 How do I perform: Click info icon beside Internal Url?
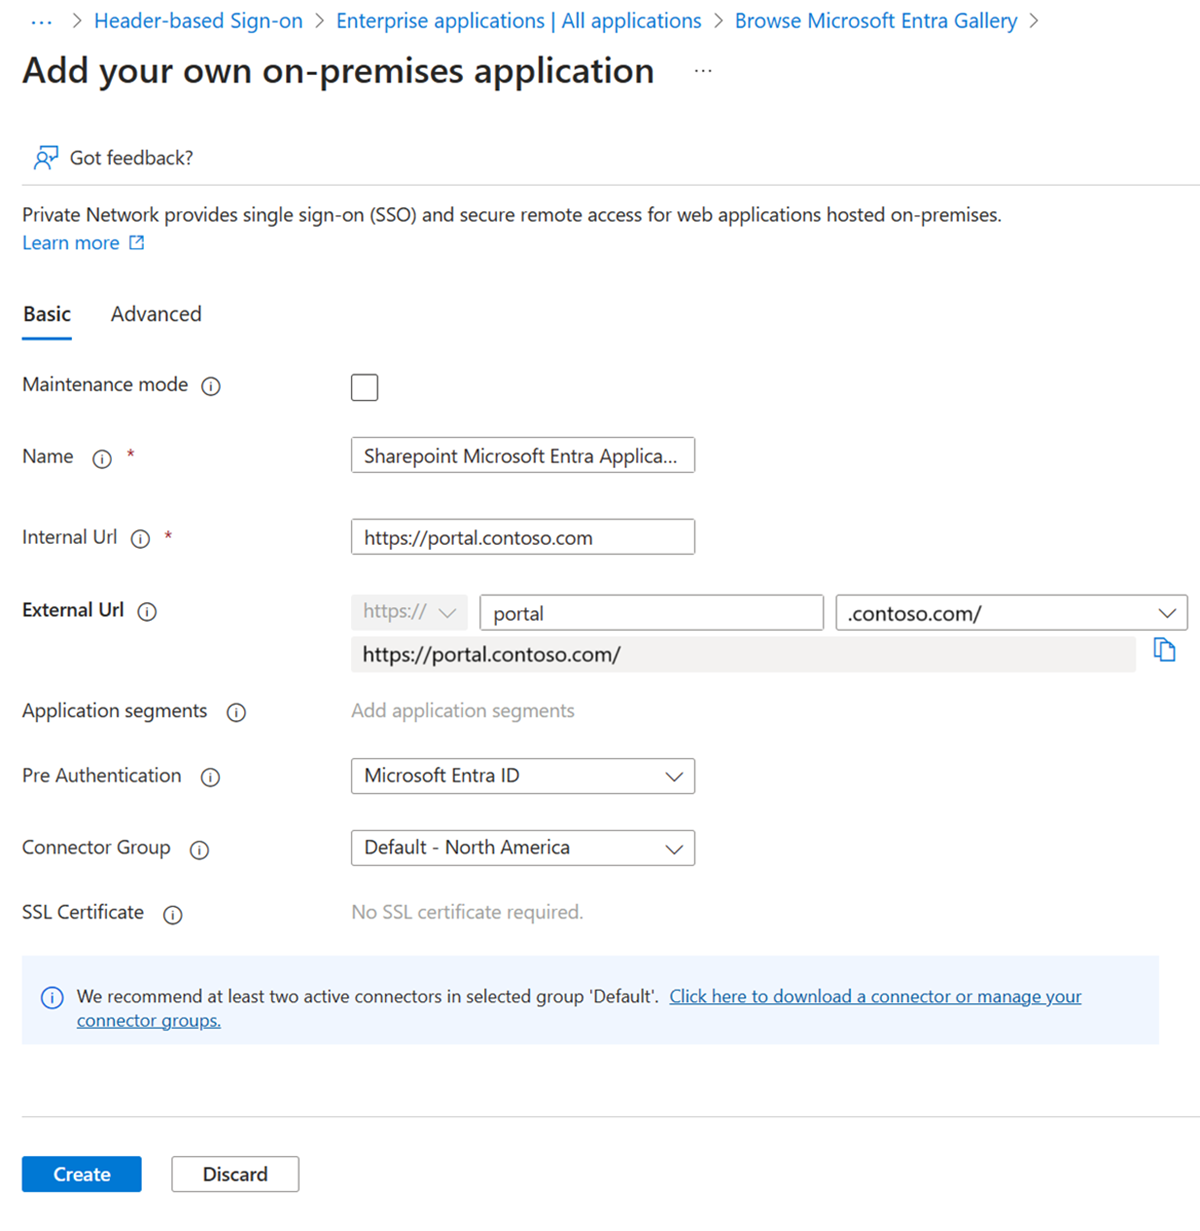(x=141, y=539)
